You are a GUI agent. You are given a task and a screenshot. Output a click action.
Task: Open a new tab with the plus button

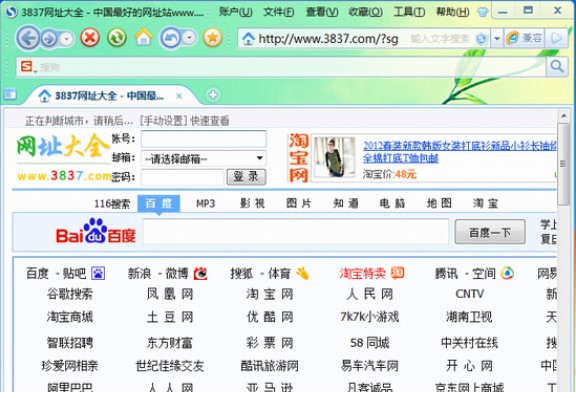pos(213,95)
